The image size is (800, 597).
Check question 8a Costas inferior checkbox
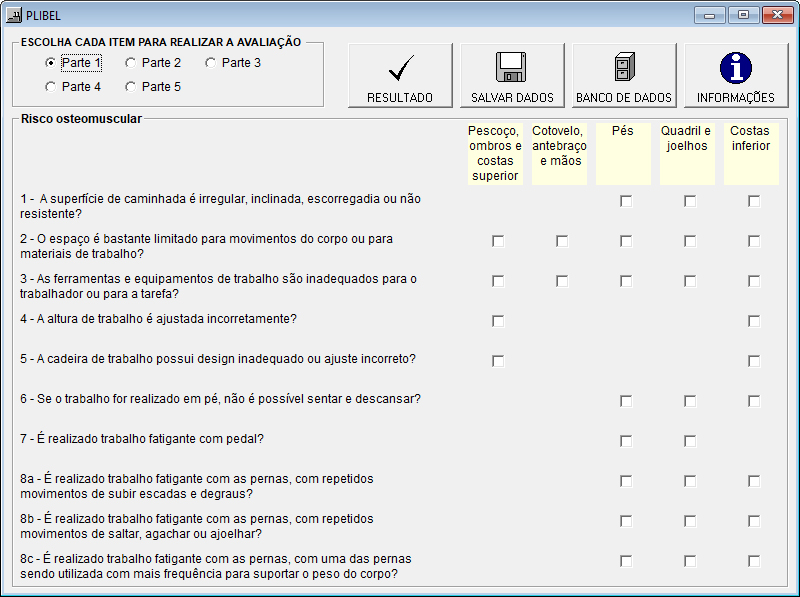pos(754,481)
